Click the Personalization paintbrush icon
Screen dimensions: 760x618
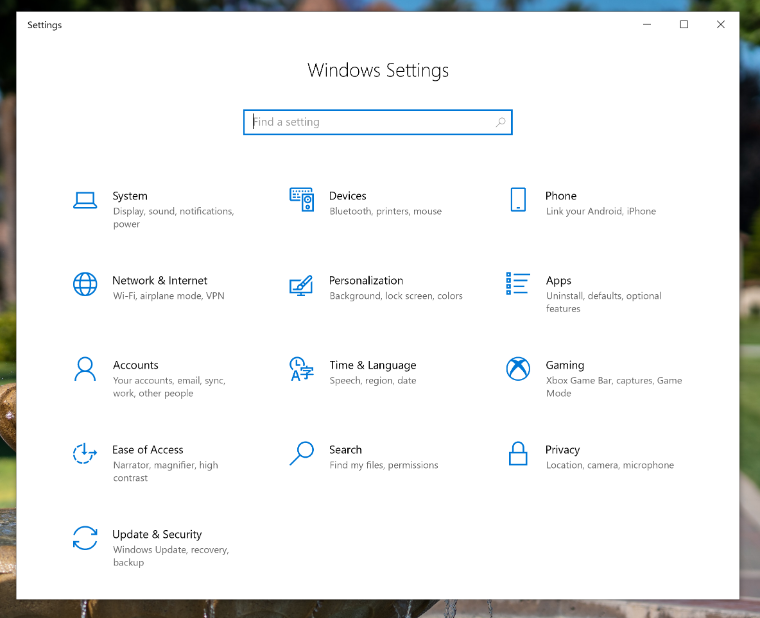301,285
